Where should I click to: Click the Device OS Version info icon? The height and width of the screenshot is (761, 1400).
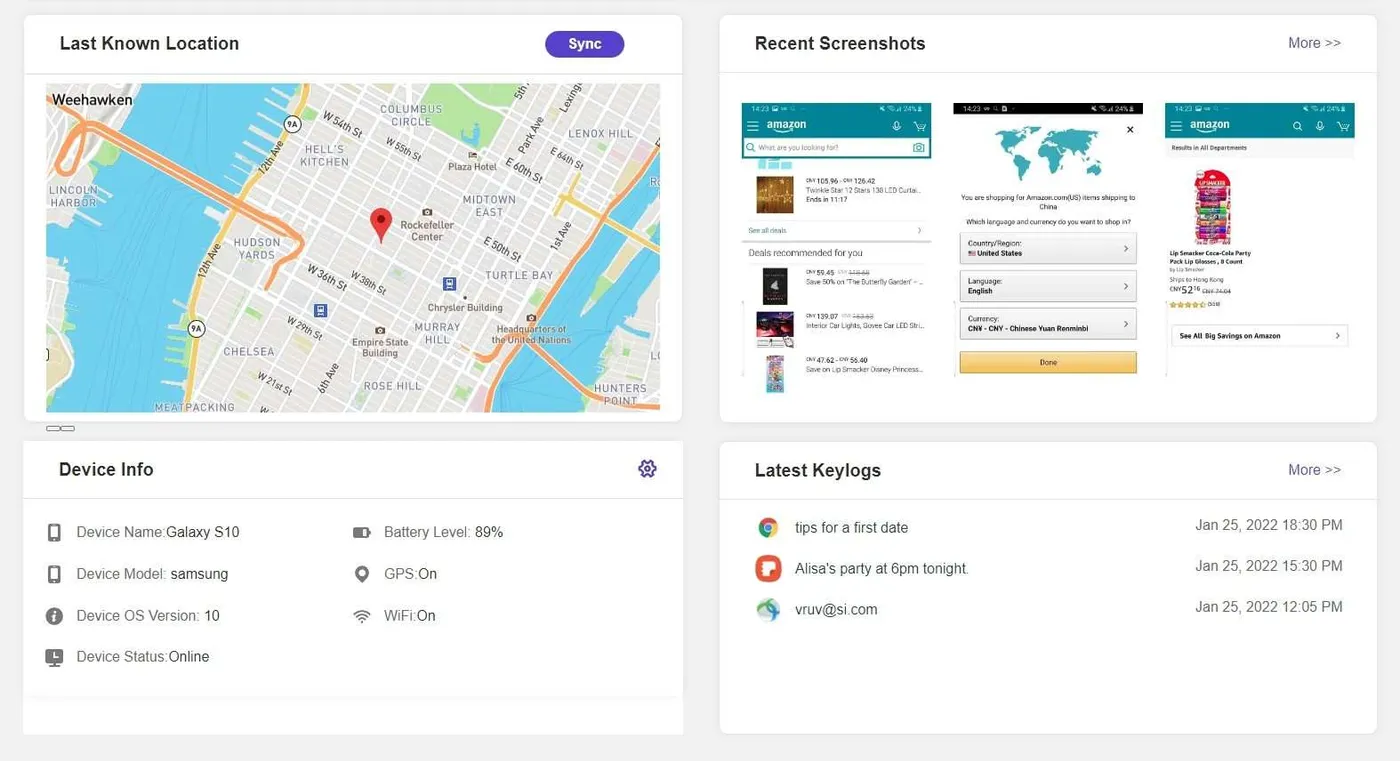point(54,616)
